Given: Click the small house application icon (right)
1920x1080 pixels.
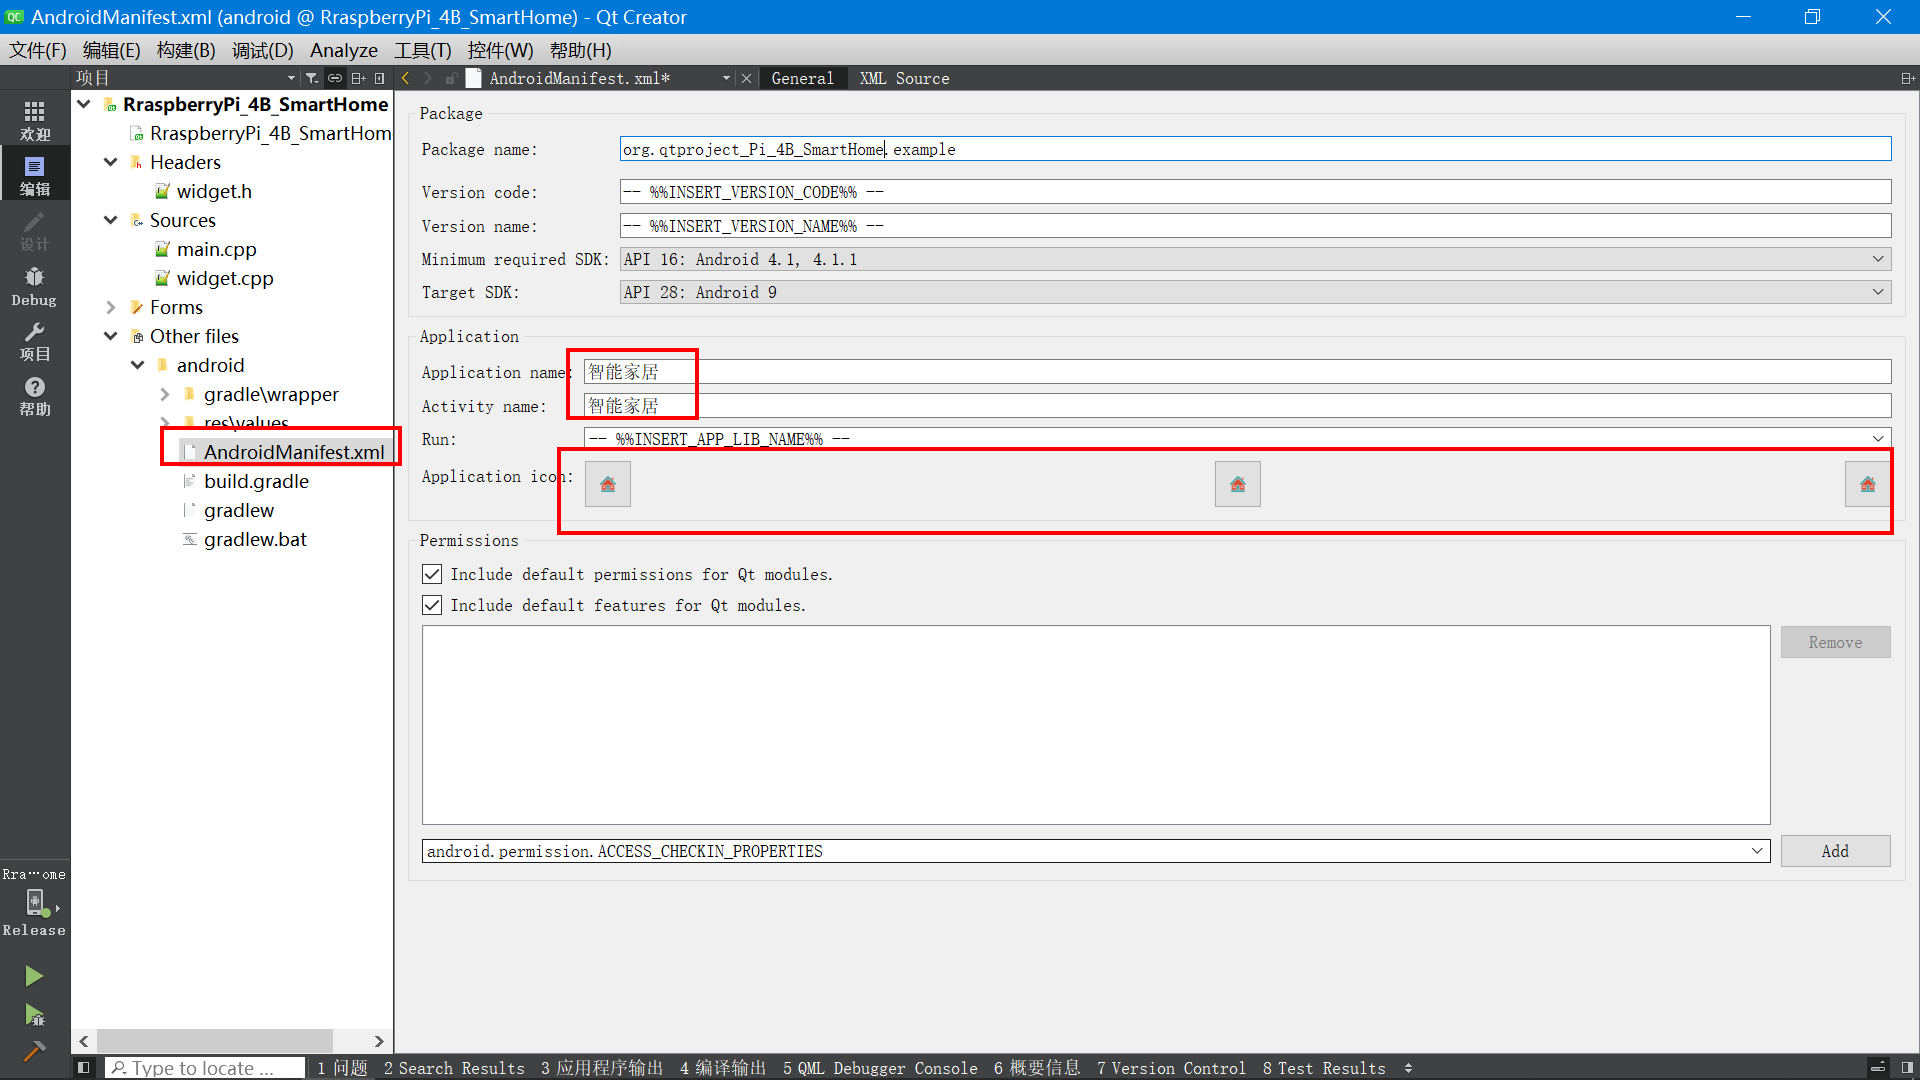Looking at the screenshot, I should coord(1867,484).
